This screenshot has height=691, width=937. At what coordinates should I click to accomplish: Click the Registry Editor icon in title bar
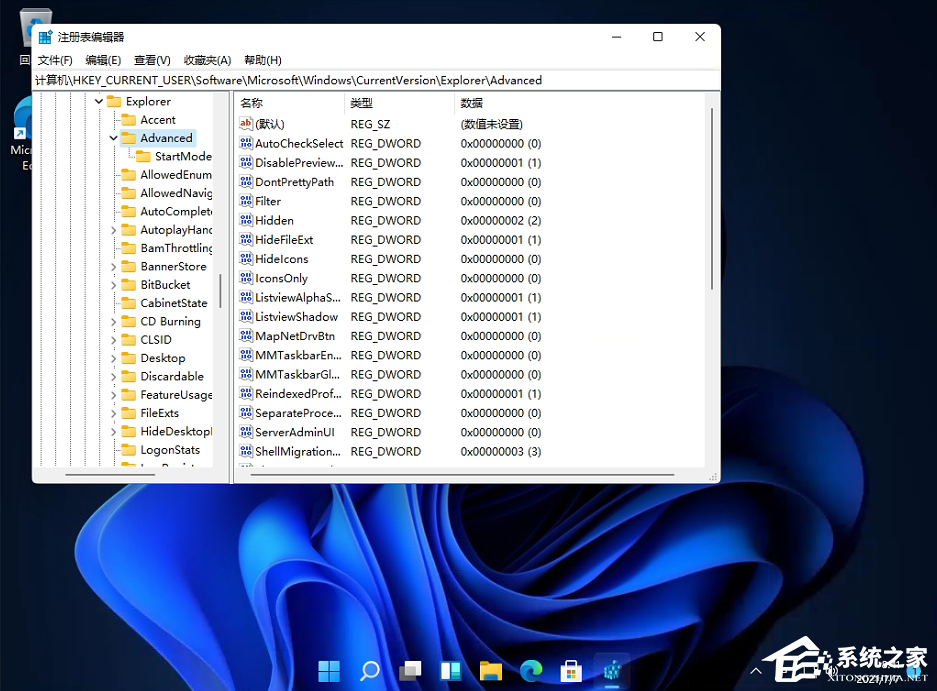point(44,35)
